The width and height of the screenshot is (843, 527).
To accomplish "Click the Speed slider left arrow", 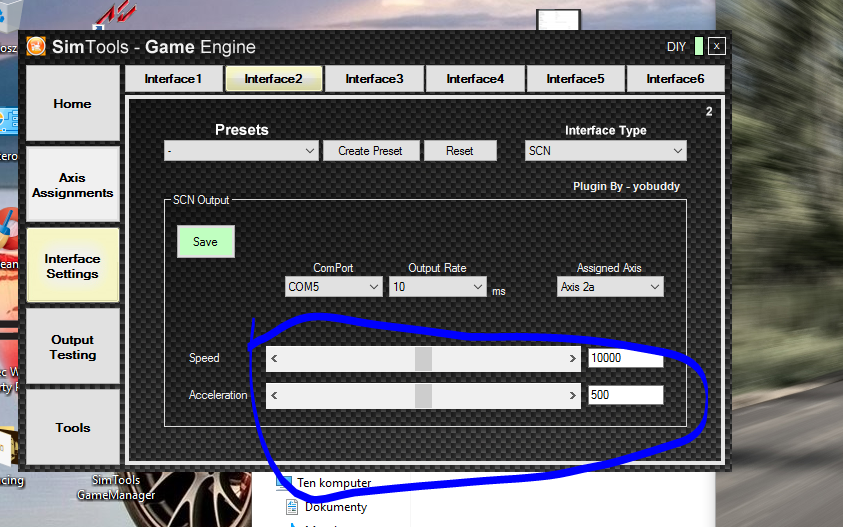I will 274,359.
